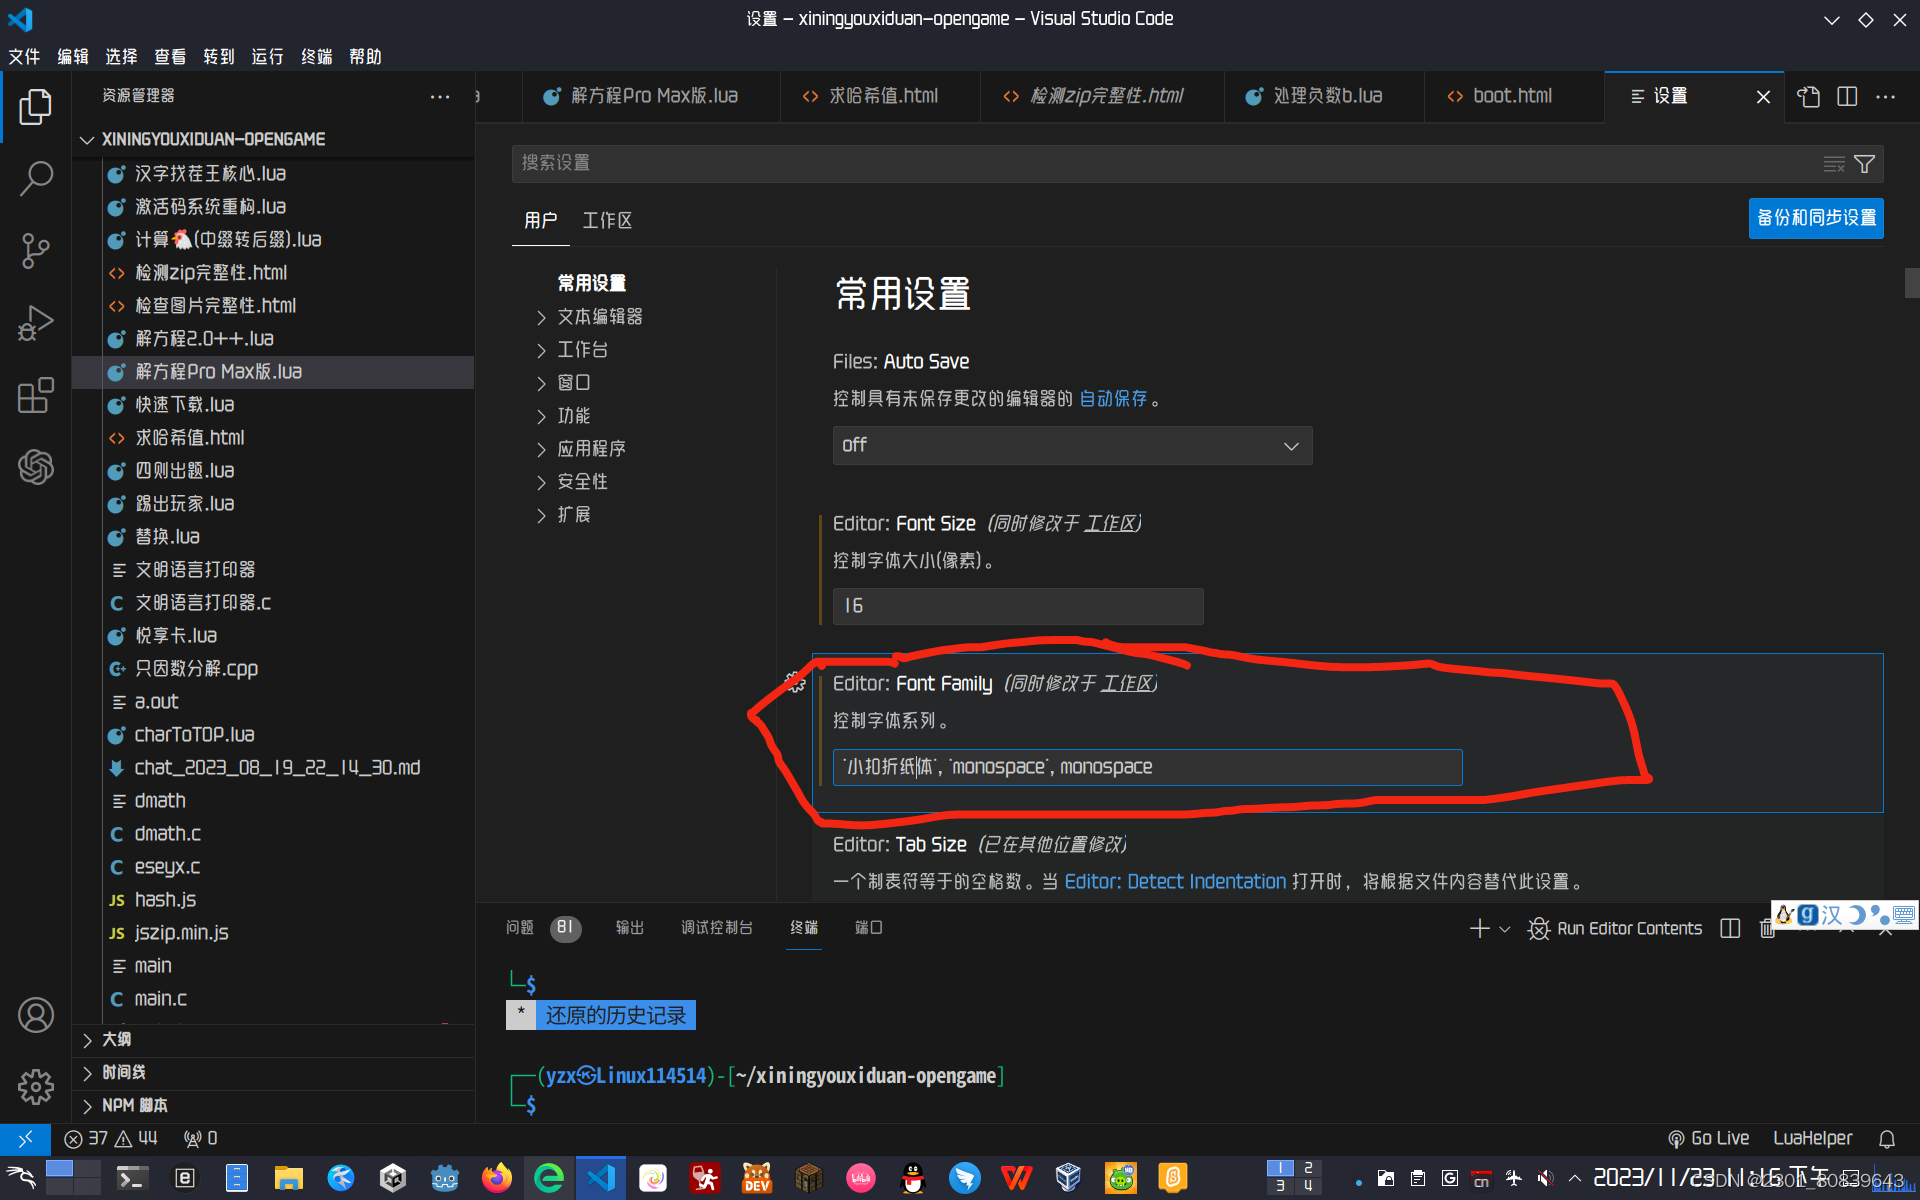Screen dimensions: 1920x1200
Task: Click Go Live in the status bar
Action: point(1709,1138)
